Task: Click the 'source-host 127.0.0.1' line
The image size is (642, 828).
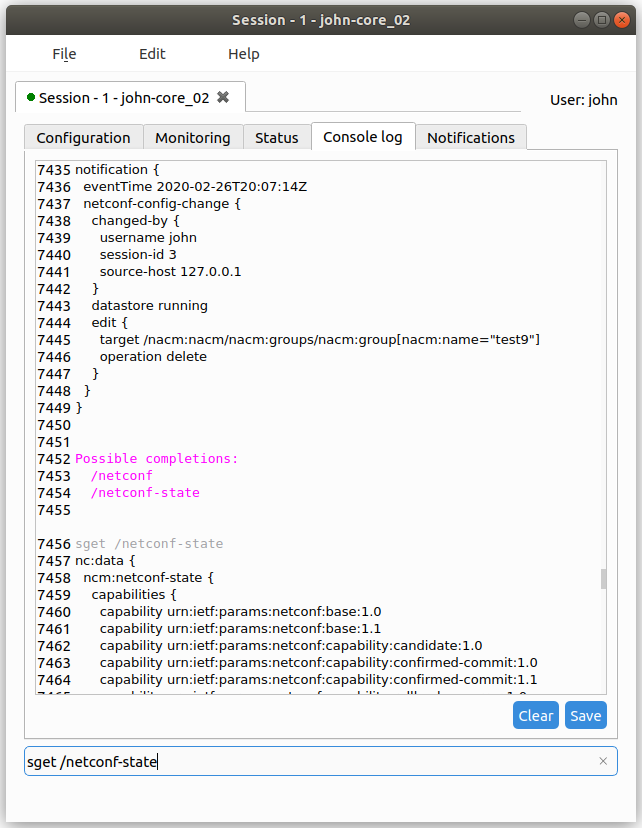Action: point(170,271)
